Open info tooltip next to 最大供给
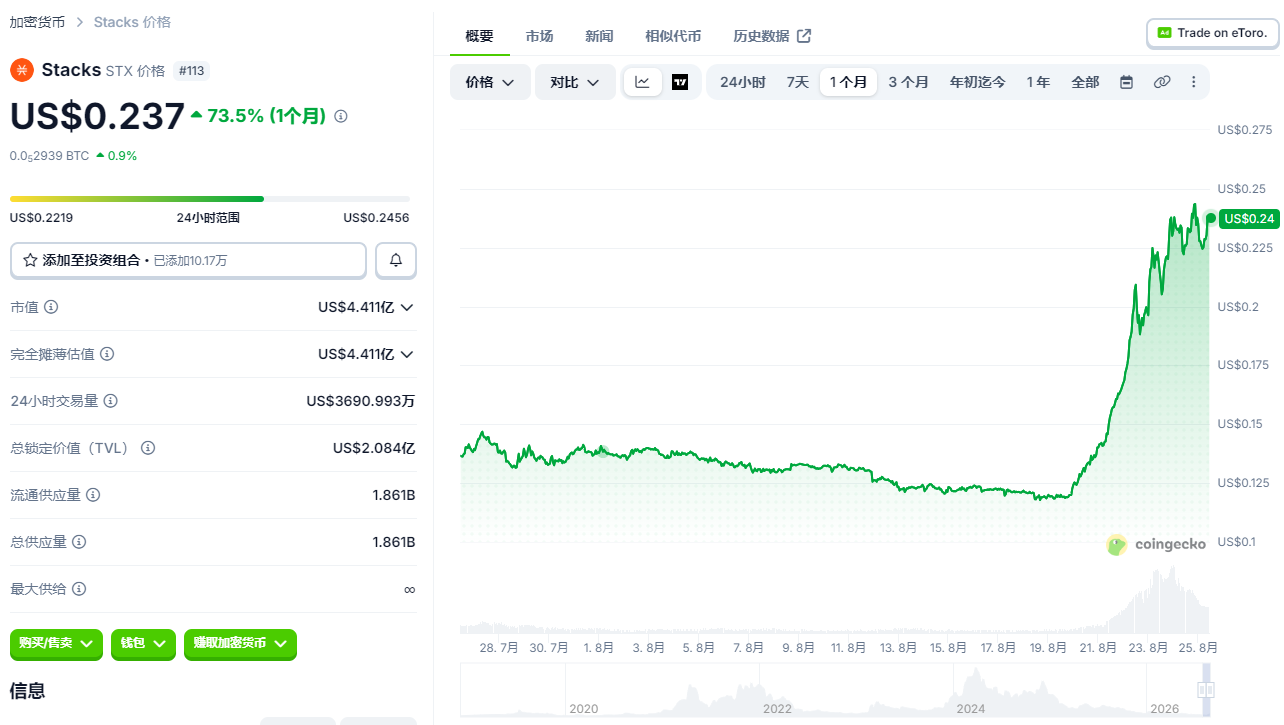 click(x=79, y=589)
